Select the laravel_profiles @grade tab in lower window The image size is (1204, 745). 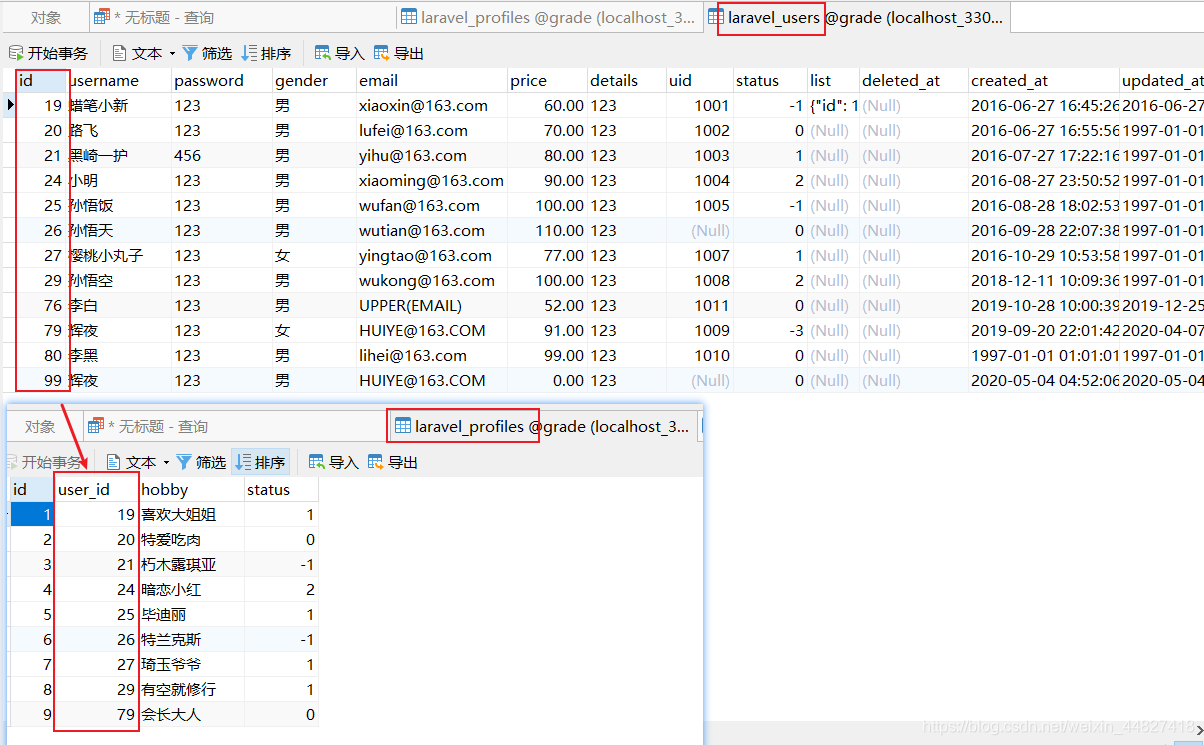[x=541, y=426]
